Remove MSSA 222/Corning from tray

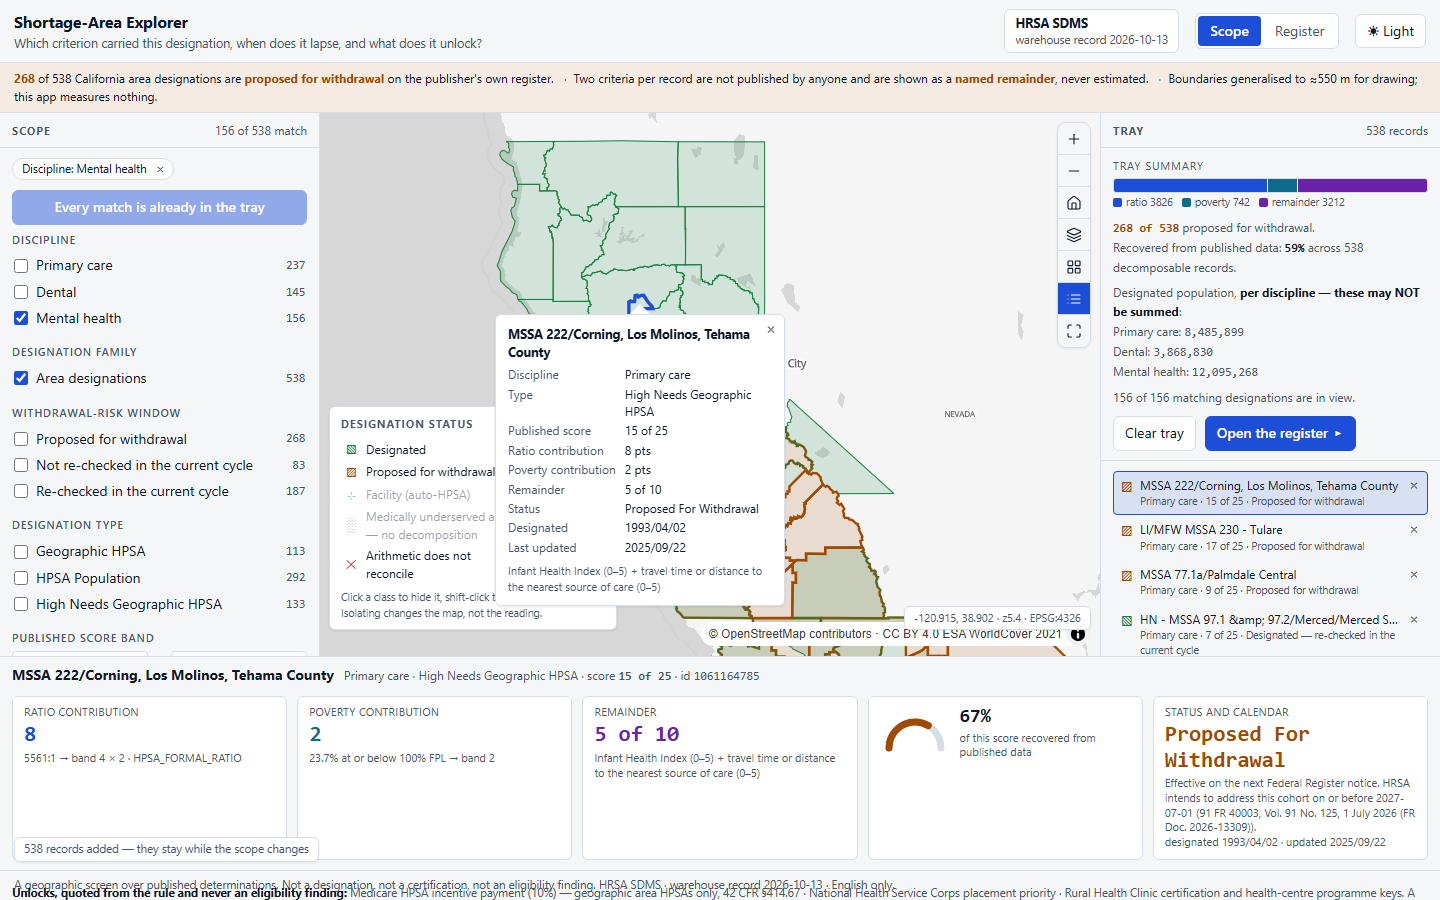(1414, 486)
